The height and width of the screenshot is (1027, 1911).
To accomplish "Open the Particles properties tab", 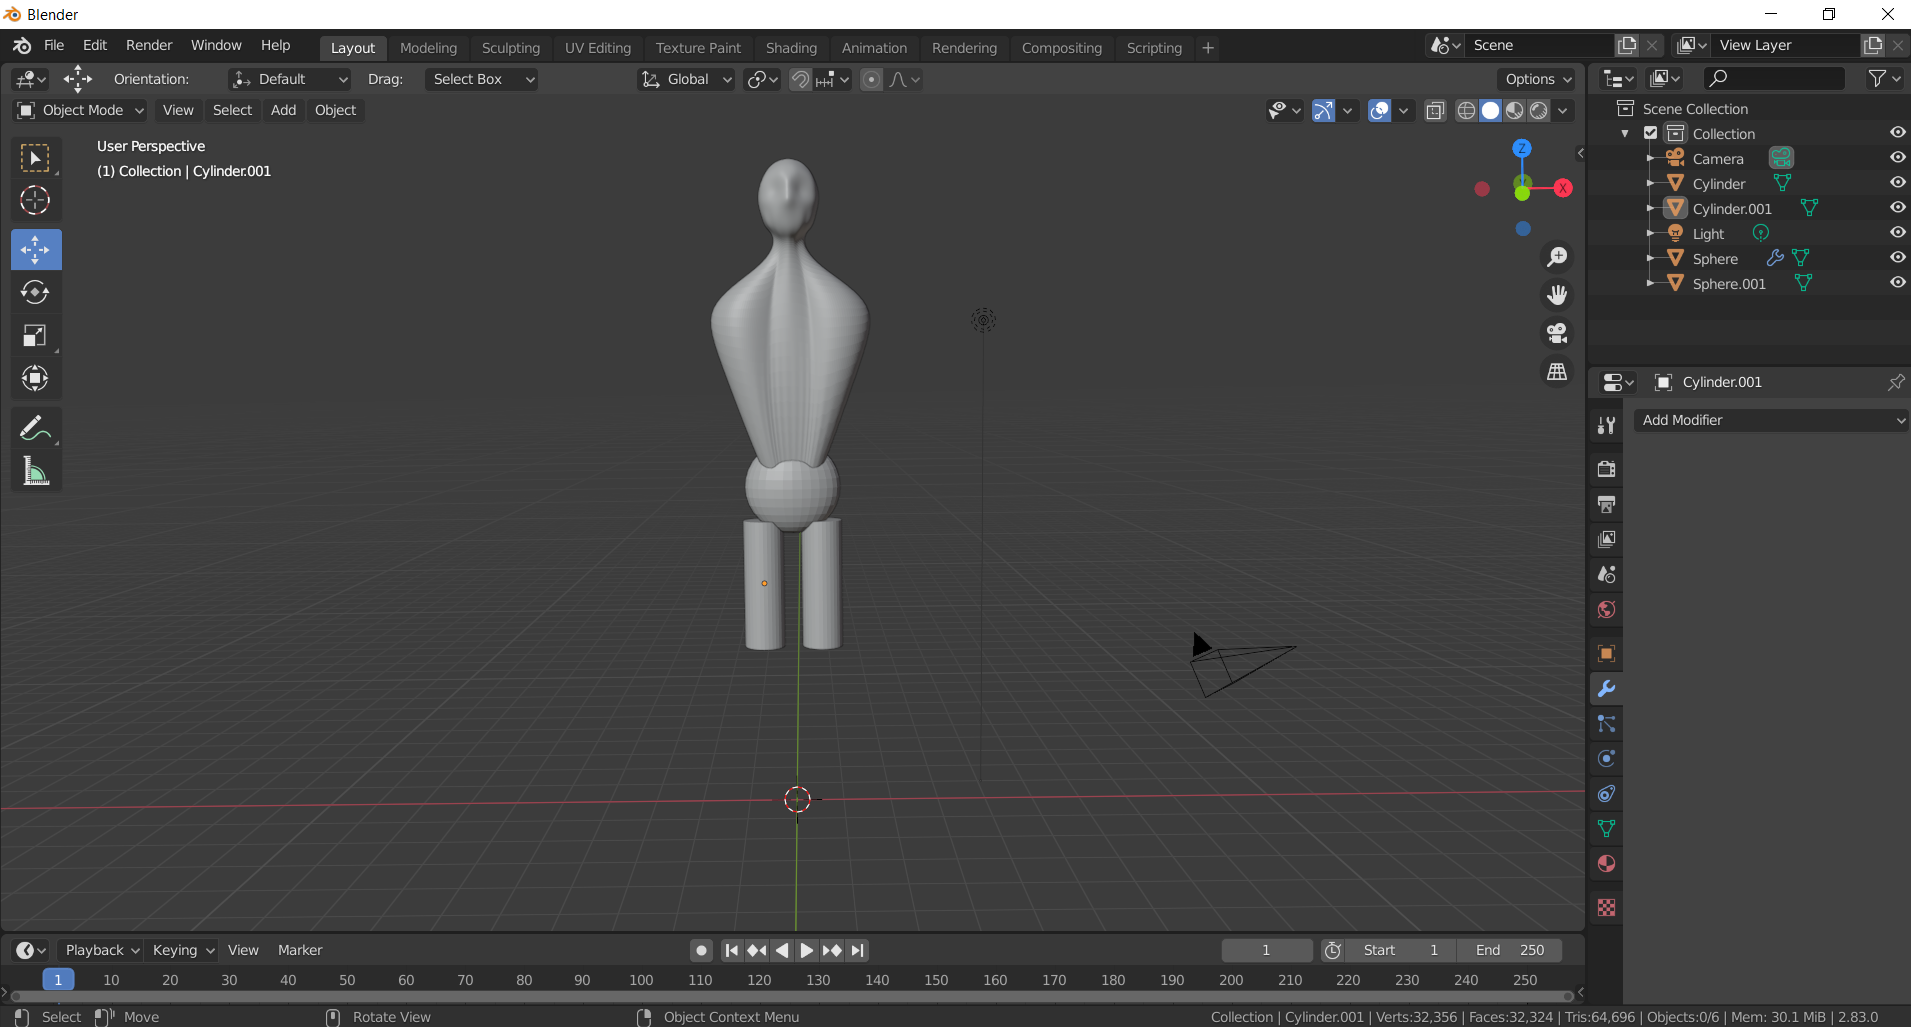I will pos(1606,723).
